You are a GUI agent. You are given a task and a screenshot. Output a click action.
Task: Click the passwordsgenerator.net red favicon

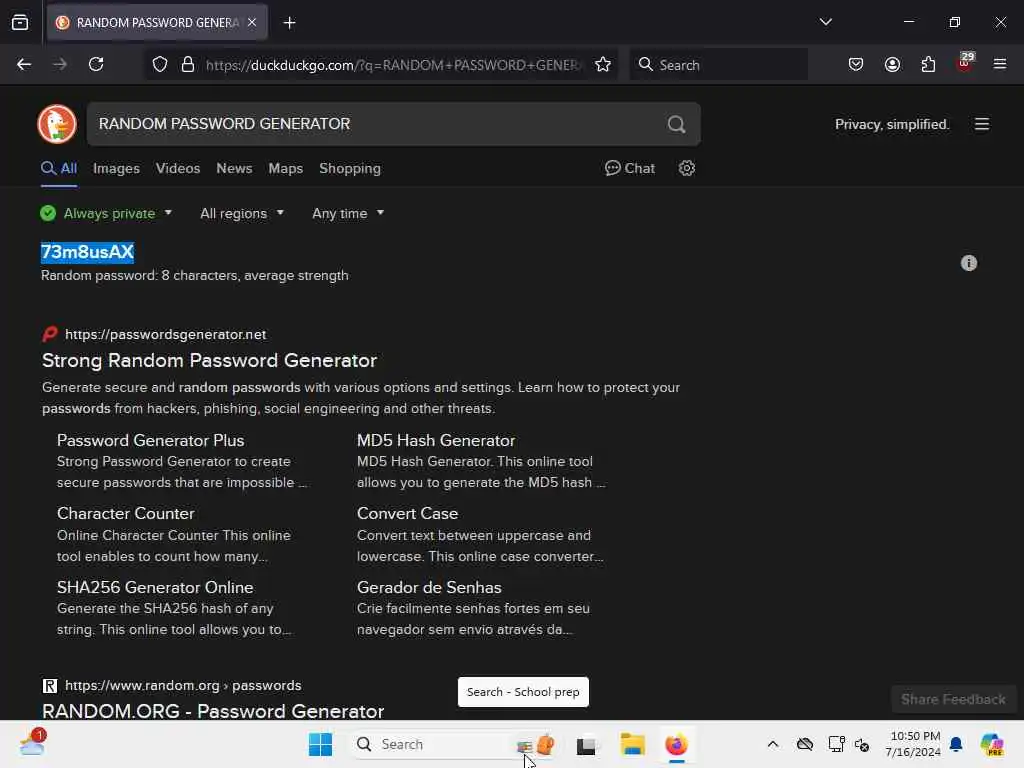50,334
